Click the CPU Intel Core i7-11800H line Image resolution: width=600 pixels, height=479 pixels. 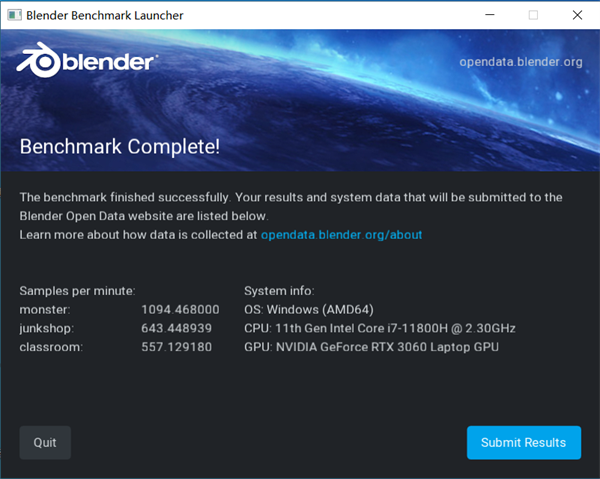[x=379, y=328]
